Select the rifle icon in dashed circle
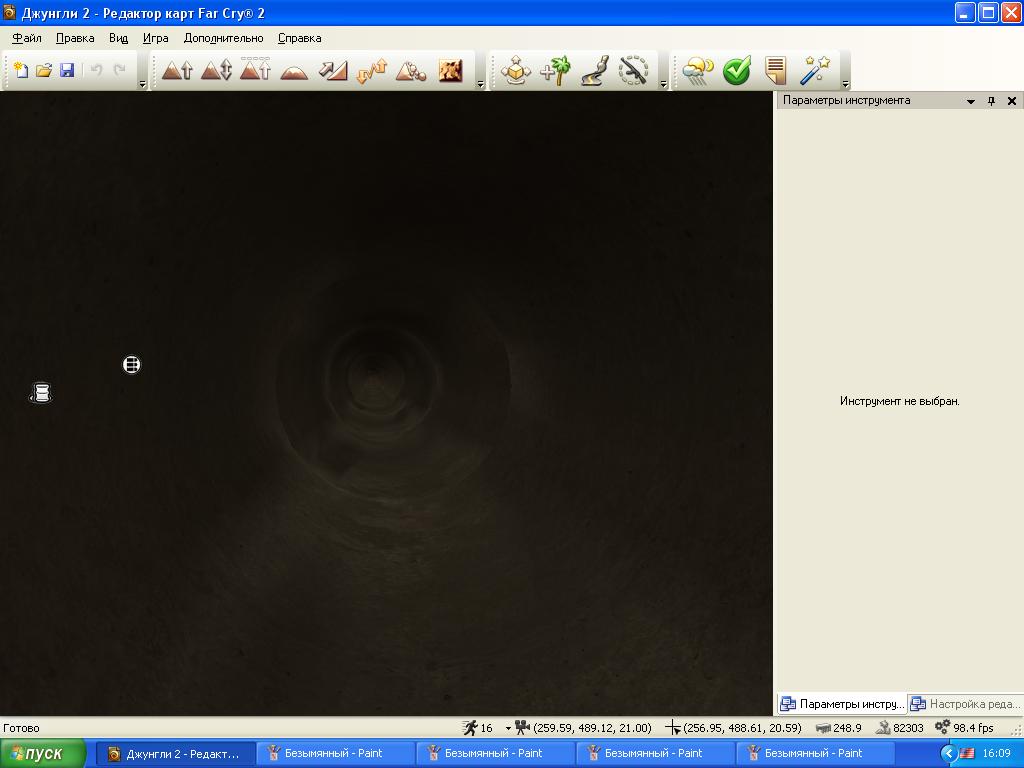1024x768 pixels. (633, 70)
